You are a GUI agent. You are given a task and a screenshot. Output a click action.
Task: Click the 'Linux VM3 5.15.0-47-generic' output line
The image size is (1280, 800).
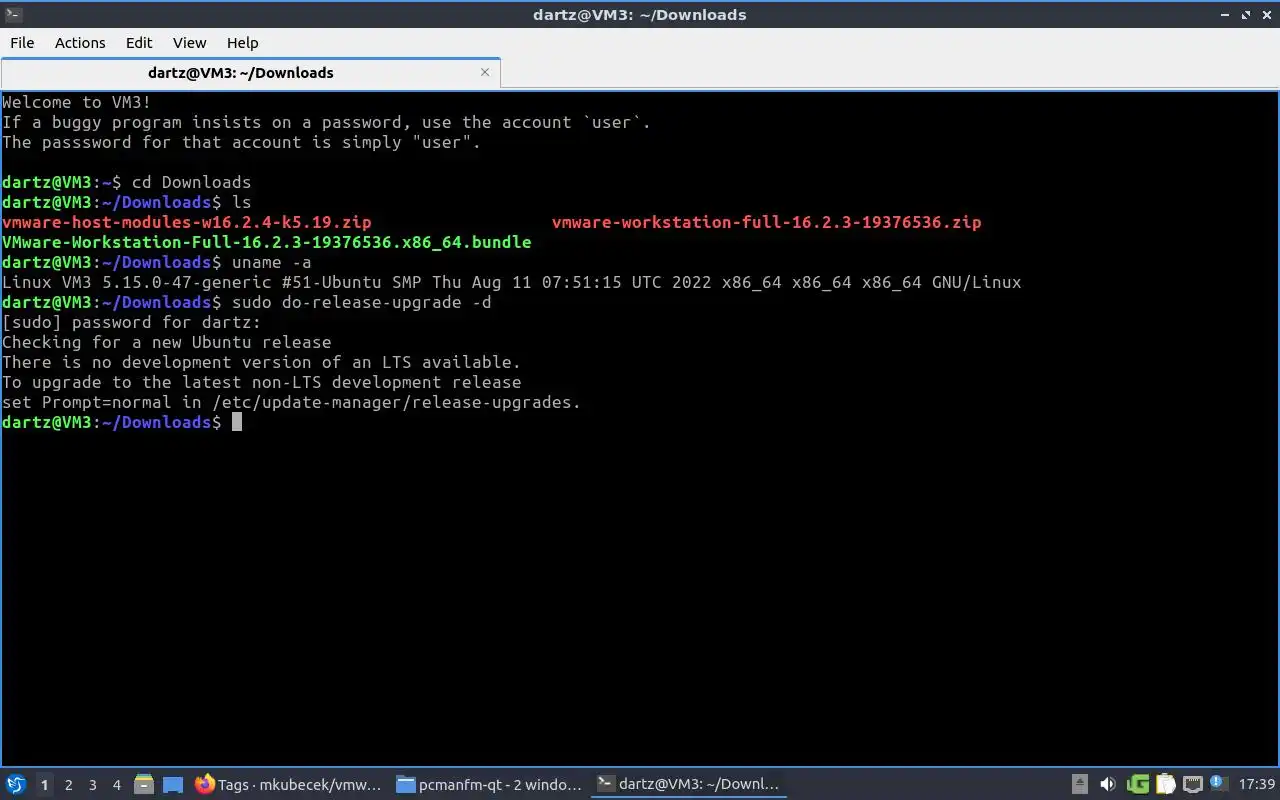coord(512,282)
